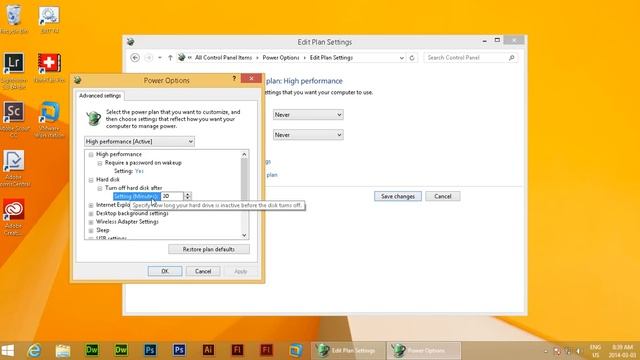
Task: Click Cancel in Power Options dialog
Action: (203, 271)
